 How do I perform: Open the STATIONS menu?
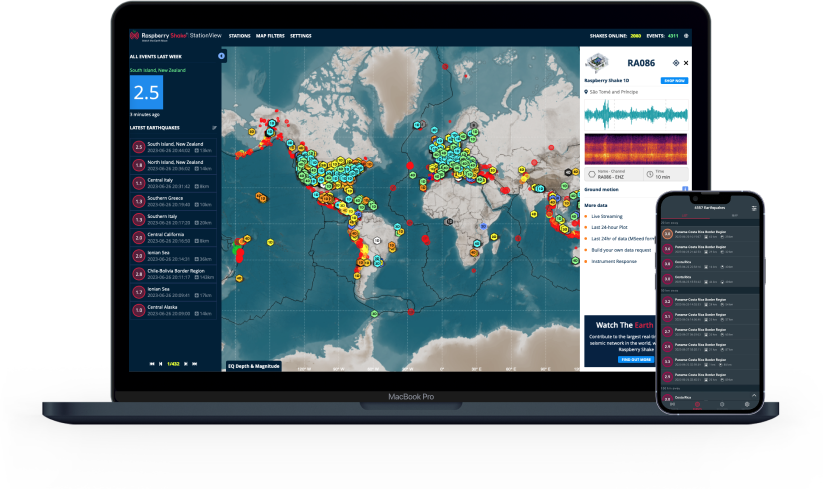[239, 36]
